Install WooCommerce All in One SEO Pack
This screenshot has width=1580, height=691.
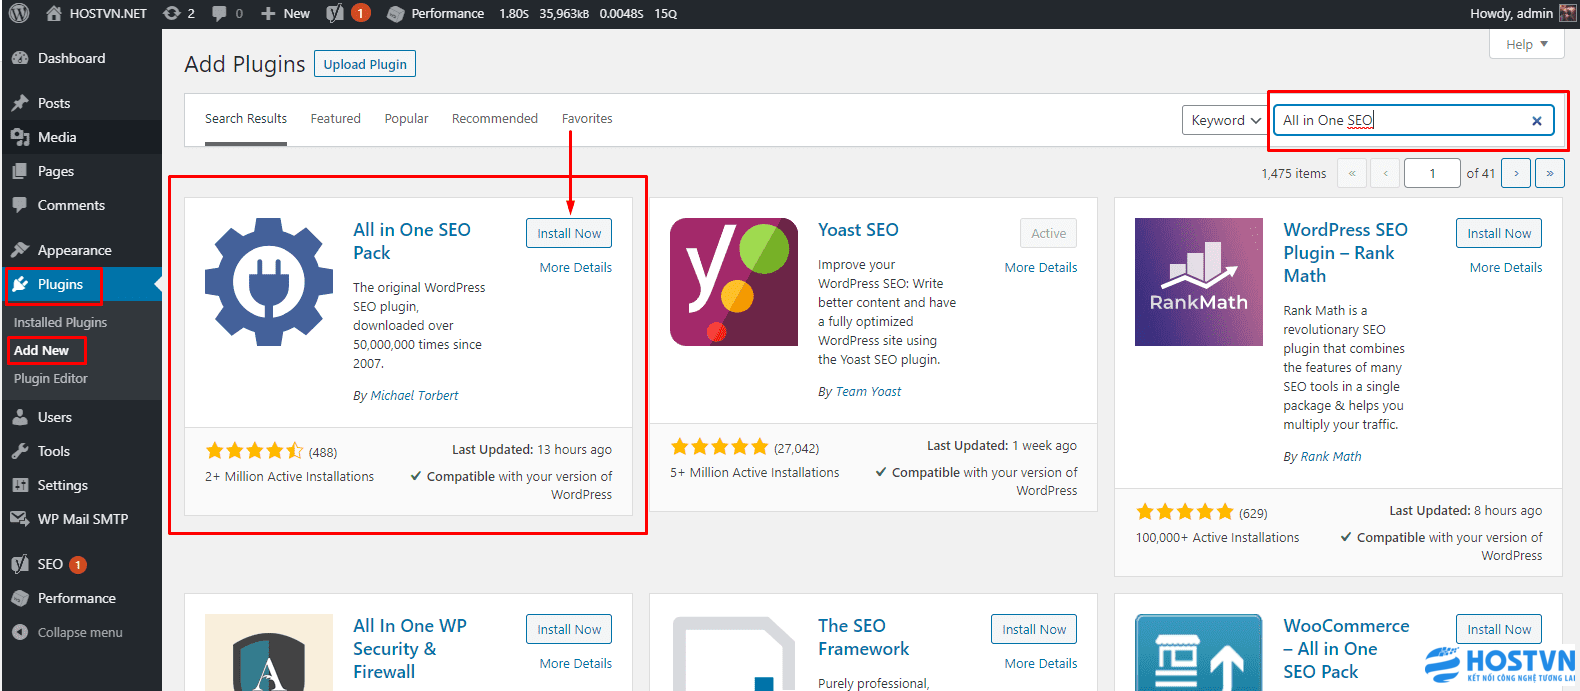pos(1499,629)
